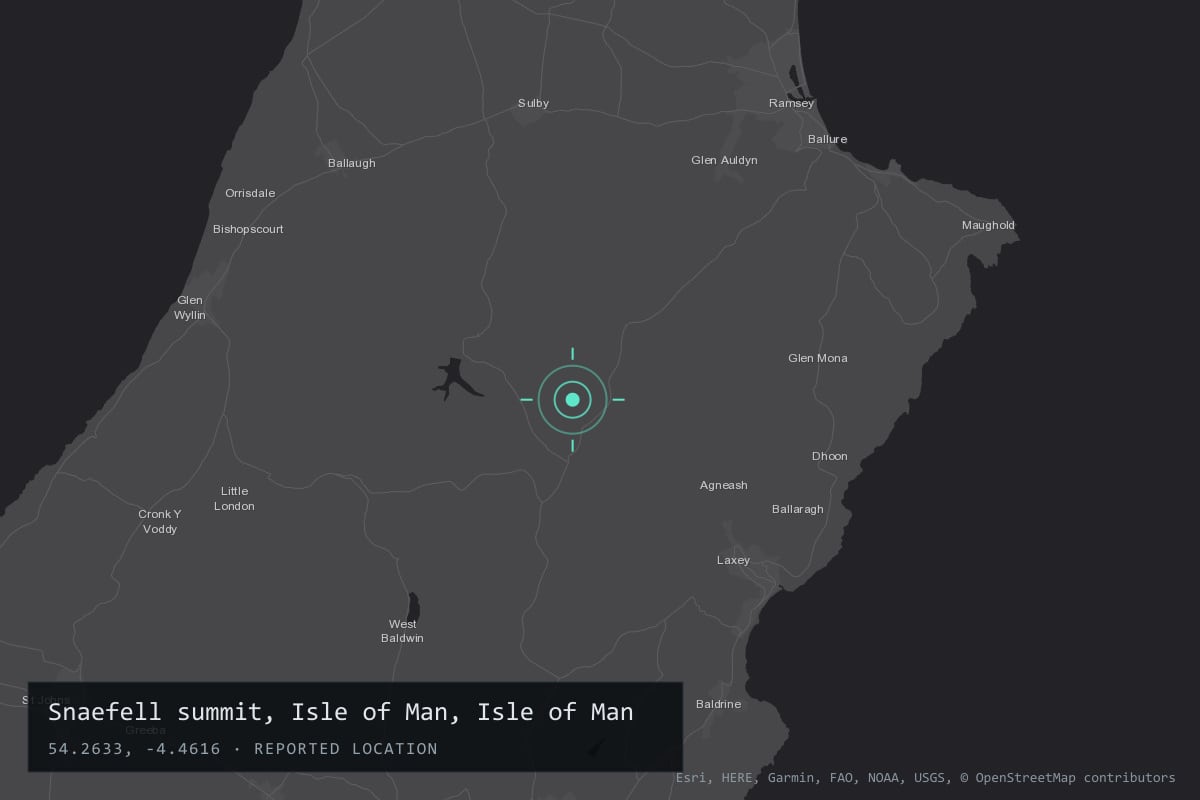The image size is (1200, 800).
Task: Select the REPORTED LOCATION caption text
Action: [346, 749]
